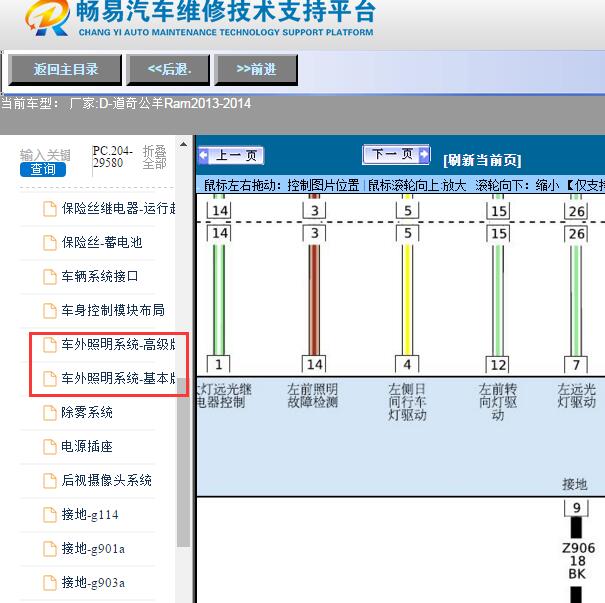Click 左远光灯驱动 label in diagram
The image size is (605, 603).
click(x=577, y=395)
